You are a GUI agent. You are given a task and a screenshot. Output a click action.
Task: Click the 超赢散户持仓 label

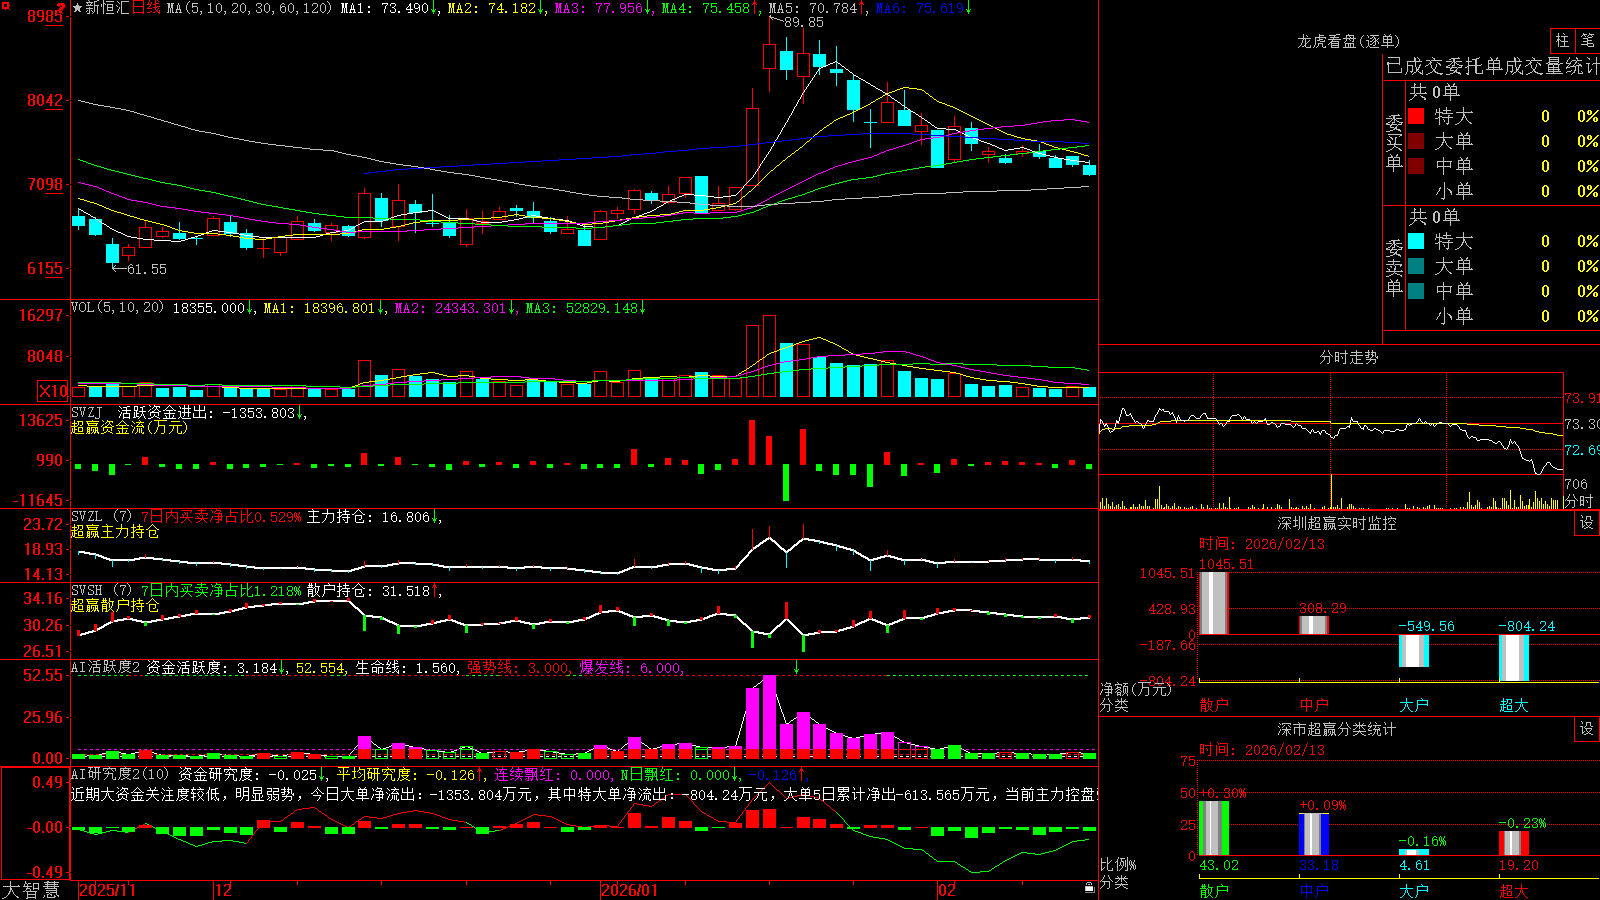115,605
